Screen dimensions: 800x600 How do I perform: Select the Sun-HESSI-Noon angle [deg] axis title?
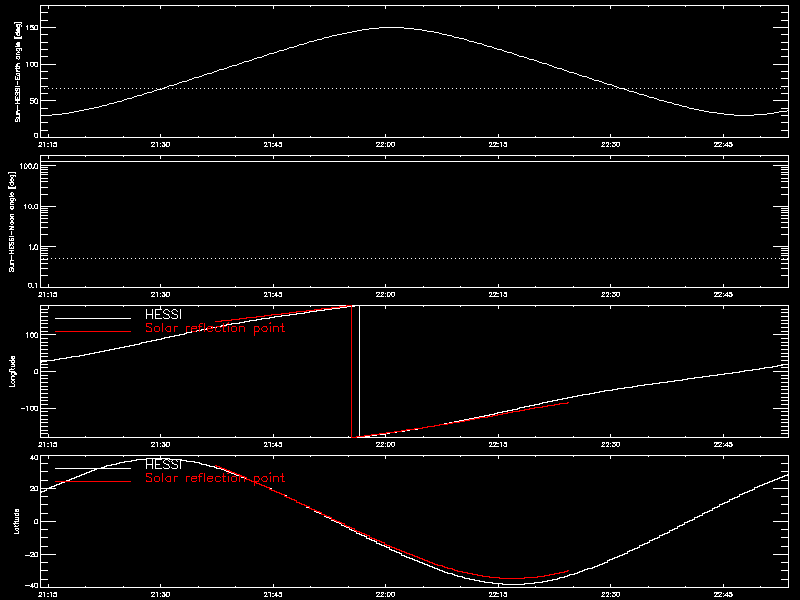[x=13, y=221]
